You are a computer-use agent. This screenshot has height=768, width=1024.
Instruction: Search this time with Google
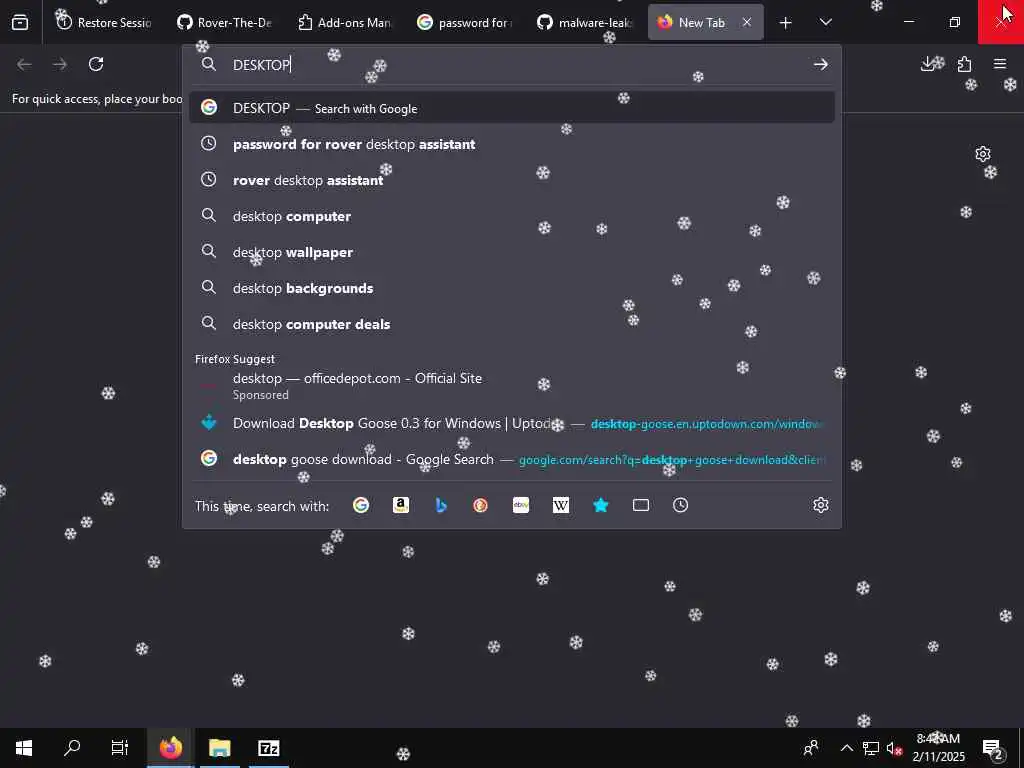tap(360, 505)
